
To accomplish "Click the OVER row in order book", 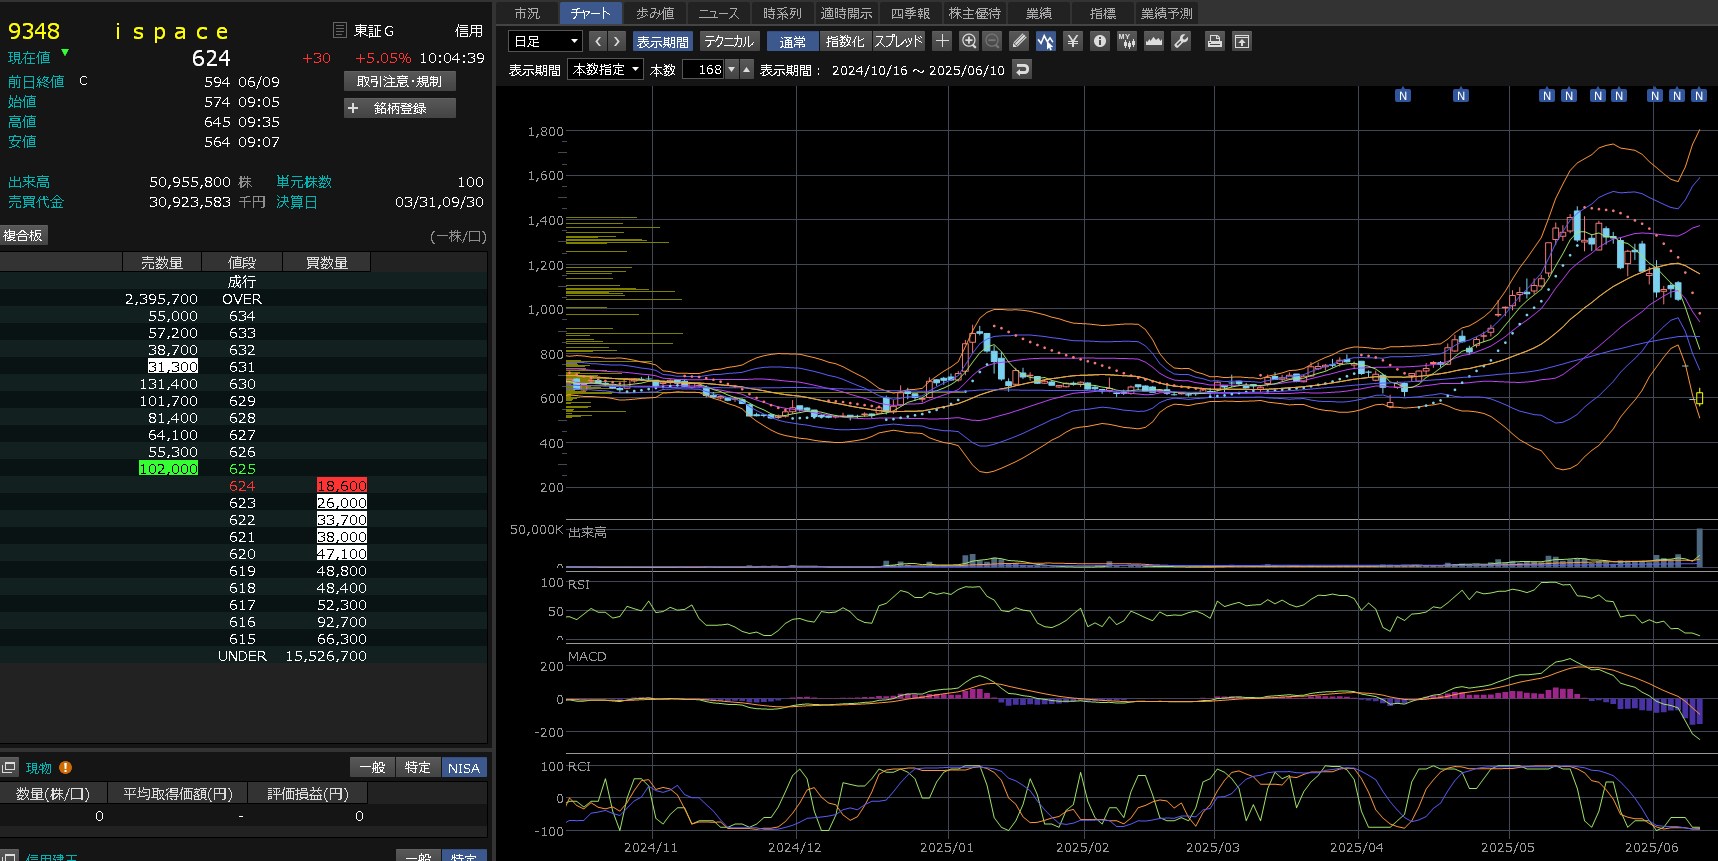I will click(x=243, y=299).
